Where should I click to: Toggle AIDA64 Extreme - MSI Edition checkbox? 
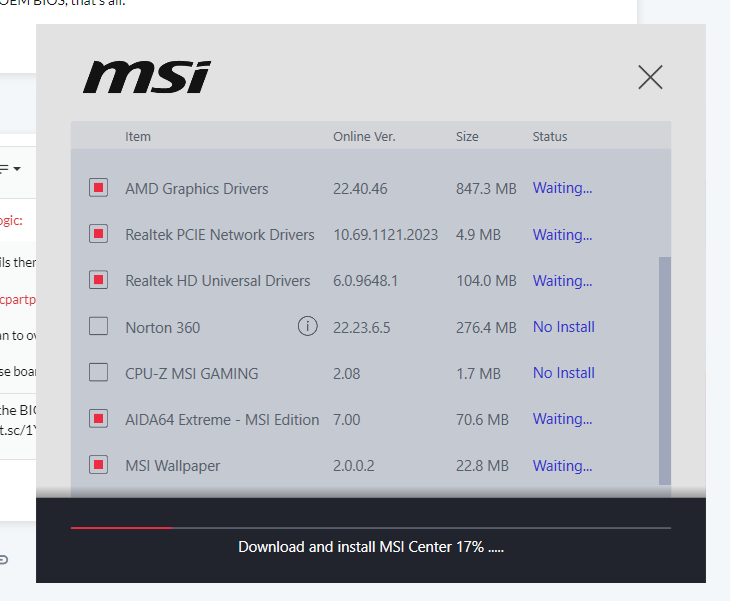click(x=98, y=419)
